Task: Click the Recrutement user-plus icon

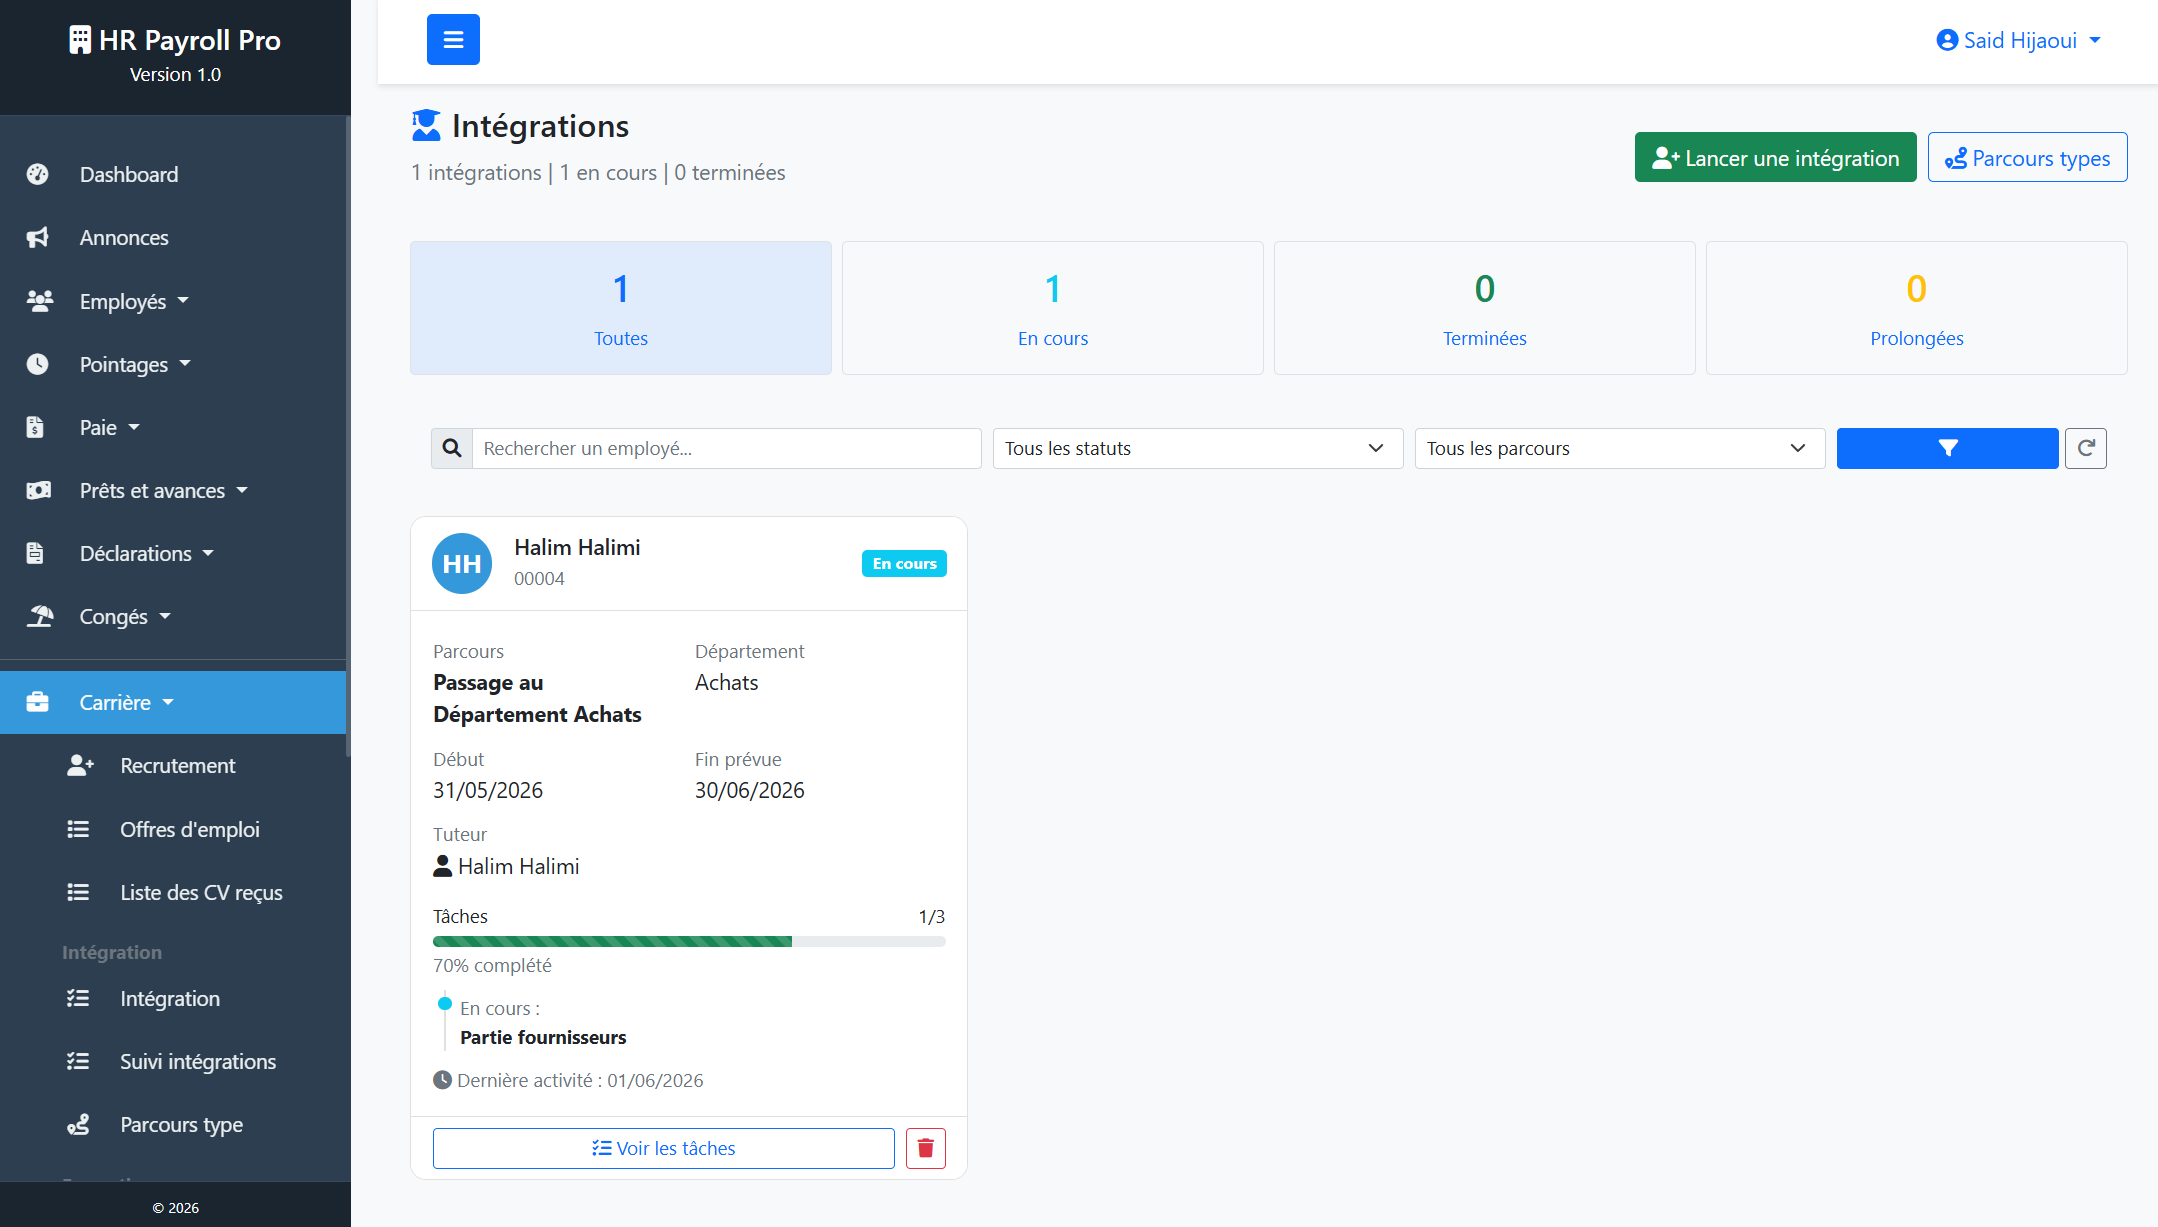Action: (x=80, y=765)
